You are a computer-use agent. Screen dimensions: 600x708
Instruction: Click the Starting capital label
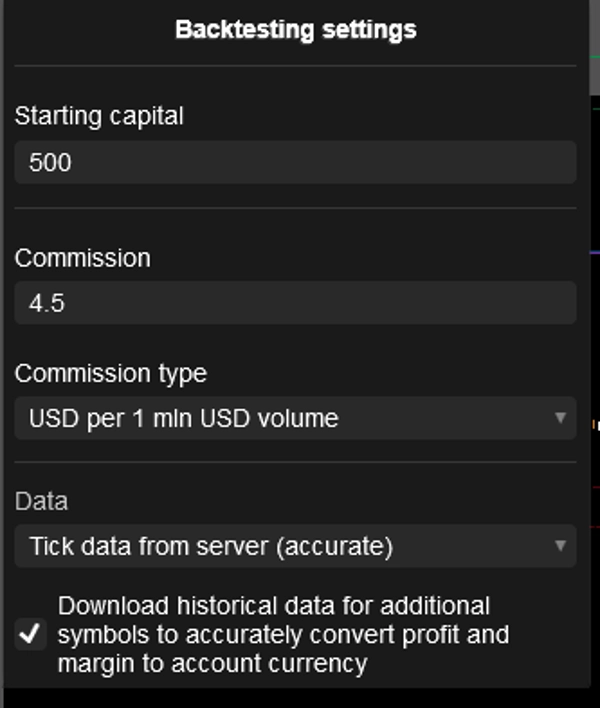pyautogui.click(x=99, y=116)
